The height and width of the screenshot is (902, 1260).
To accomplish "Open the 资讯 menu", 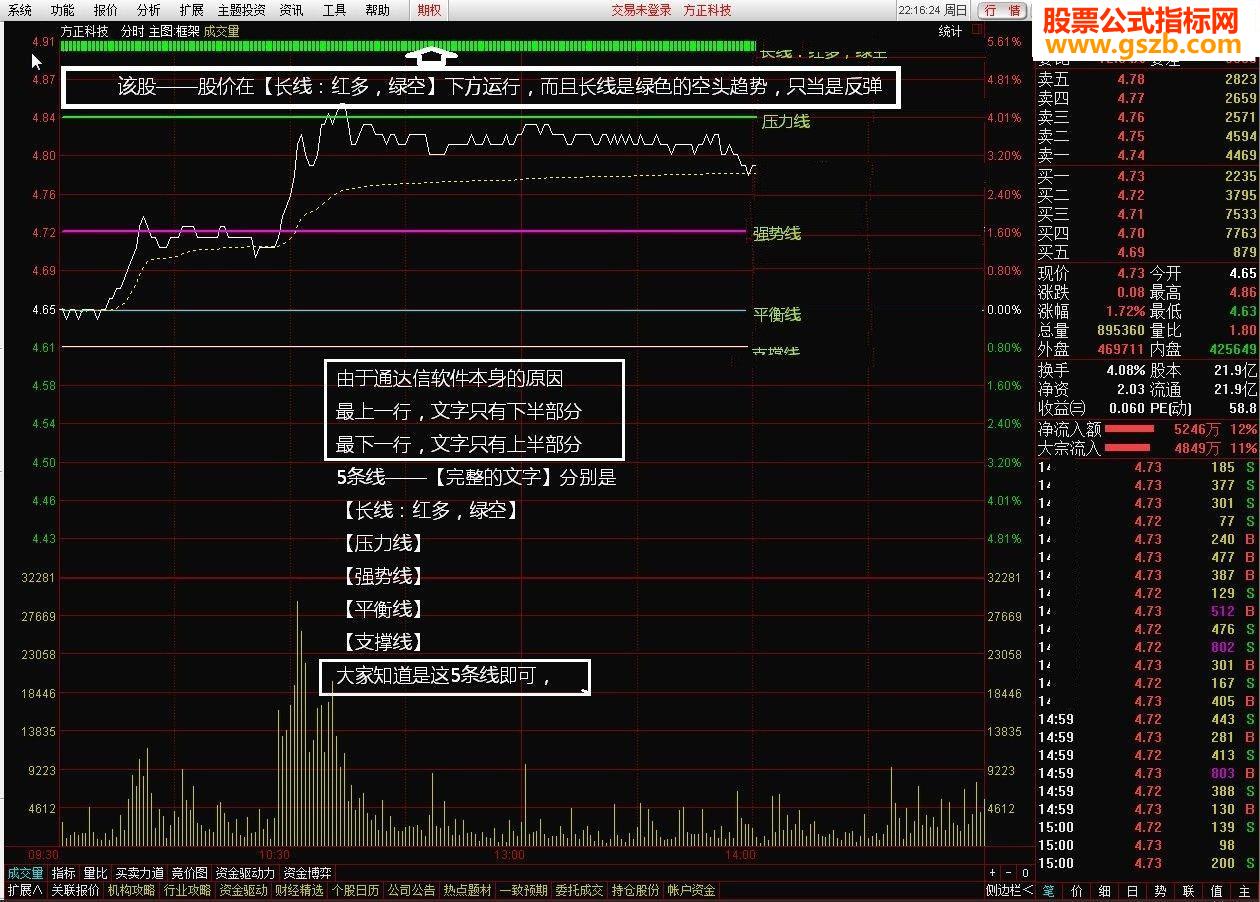I will coord(291,10).
